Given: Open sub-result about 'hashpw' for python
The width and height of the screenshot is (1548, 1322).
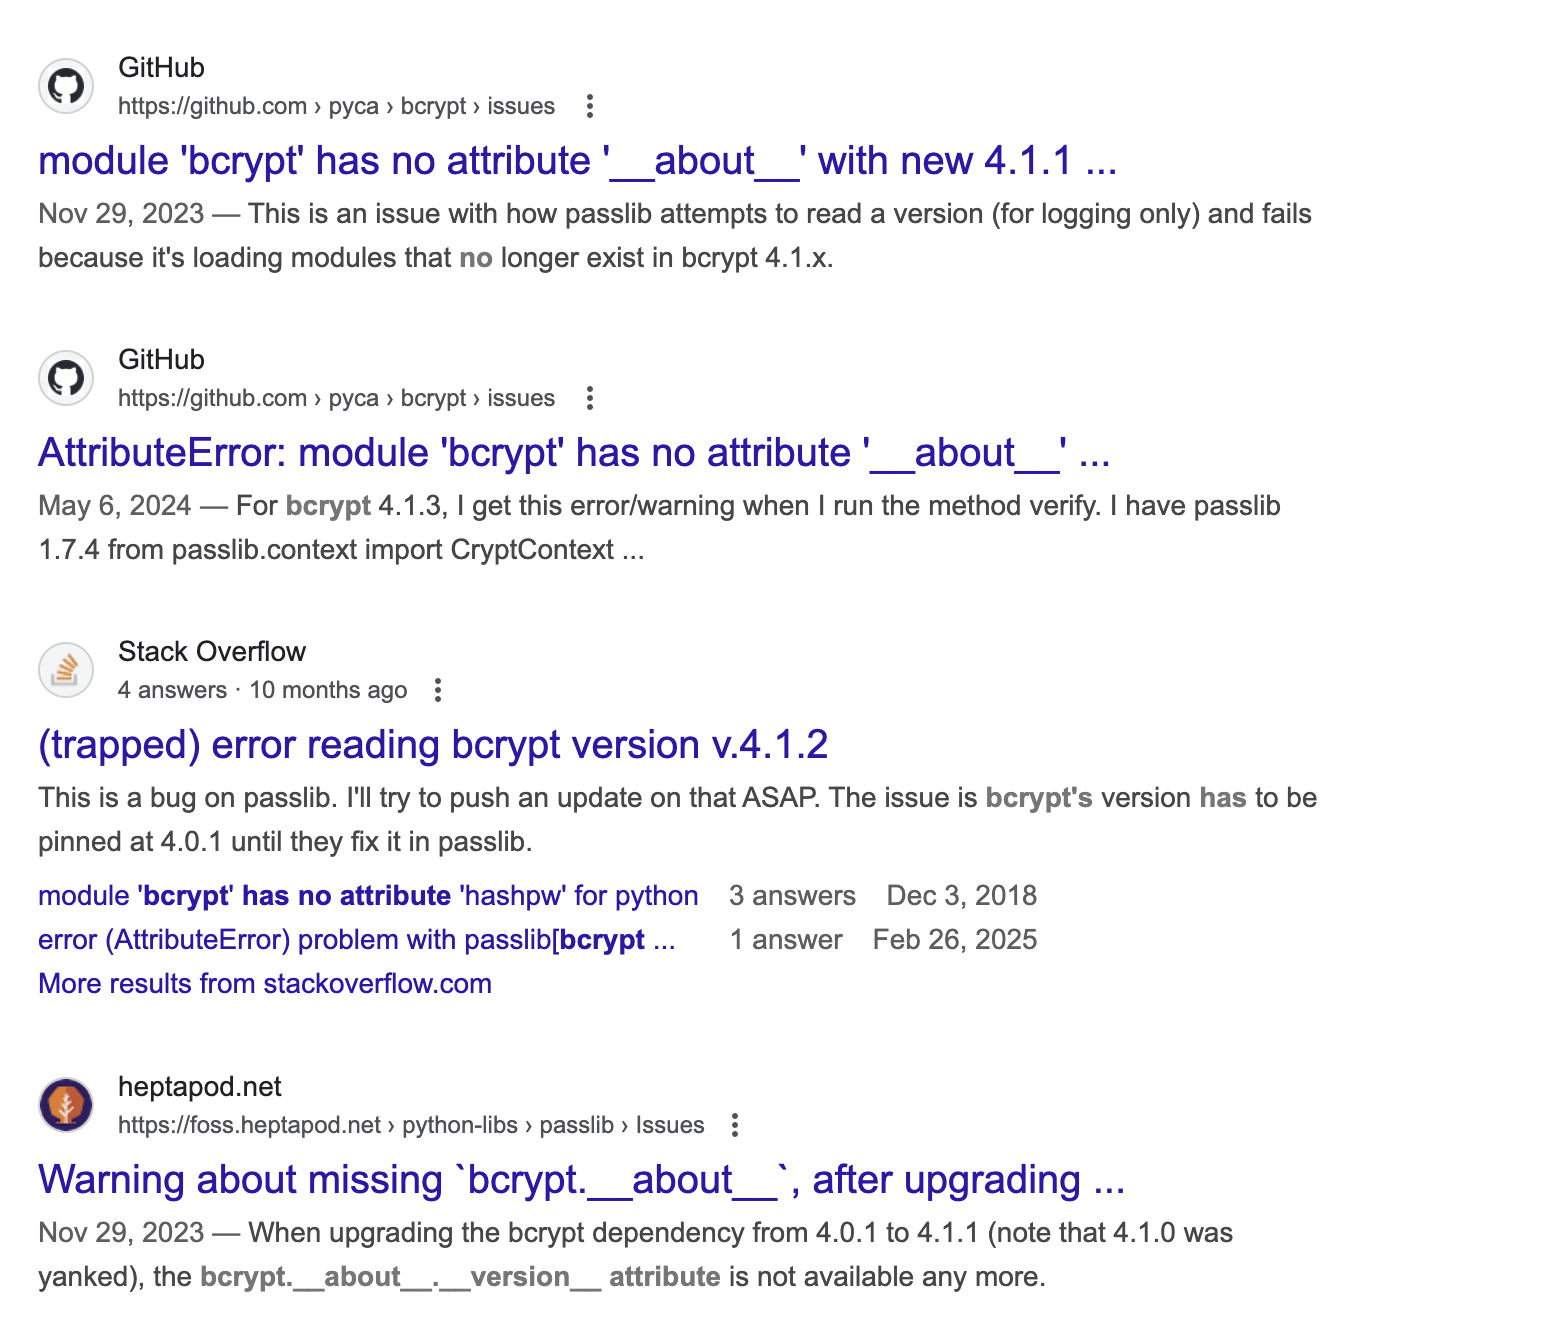Looking at the screenshot, I should [x=368, y=896].
